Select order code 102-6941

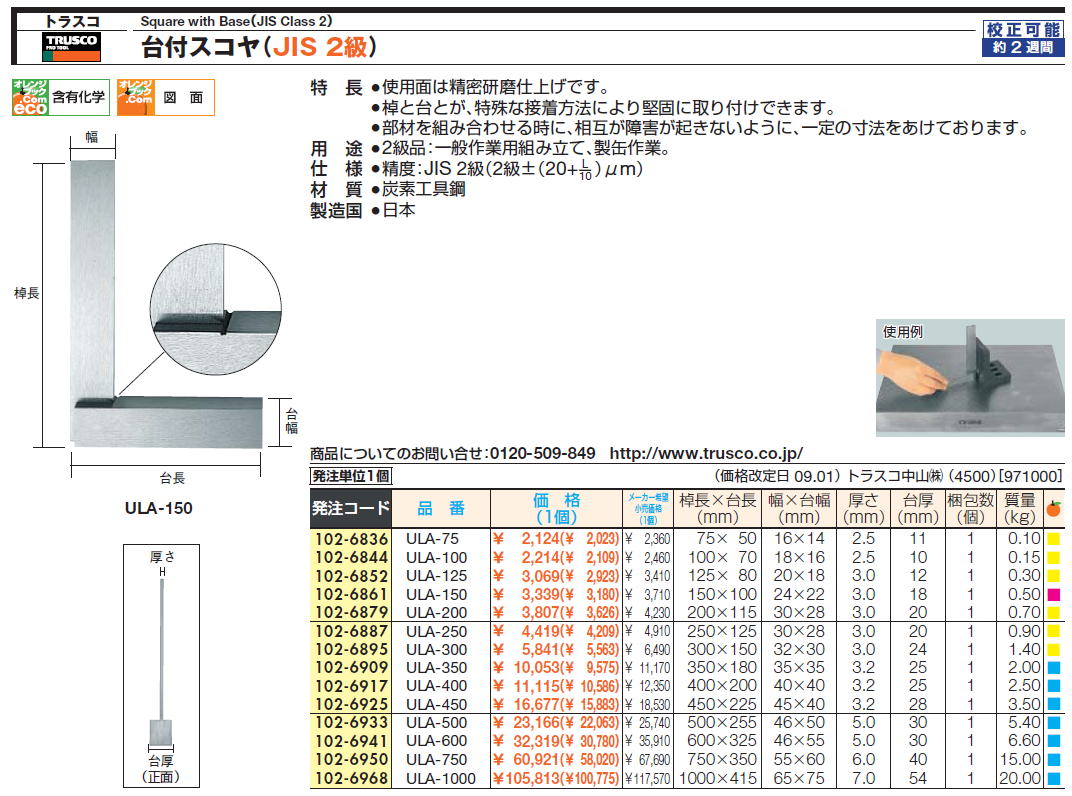tap(351, 741)
